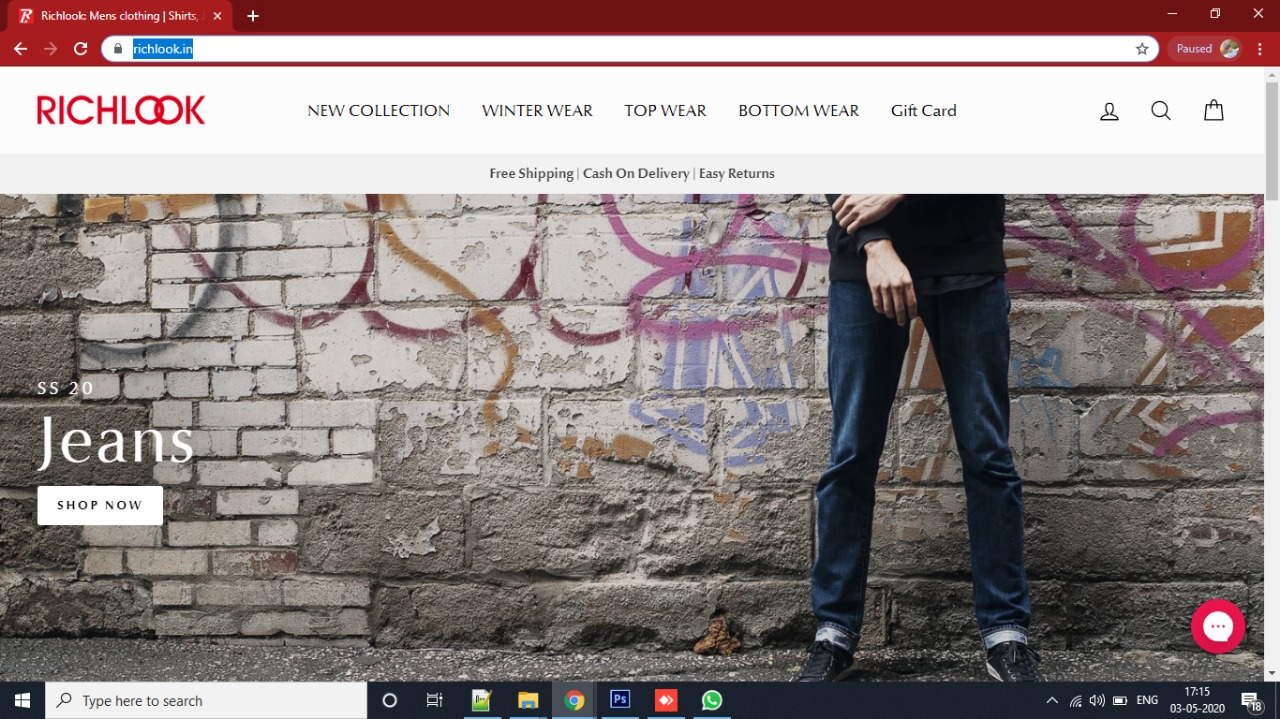1280x719 pixels.
Task: Open the account login icon
Action: pos(1109,111)
